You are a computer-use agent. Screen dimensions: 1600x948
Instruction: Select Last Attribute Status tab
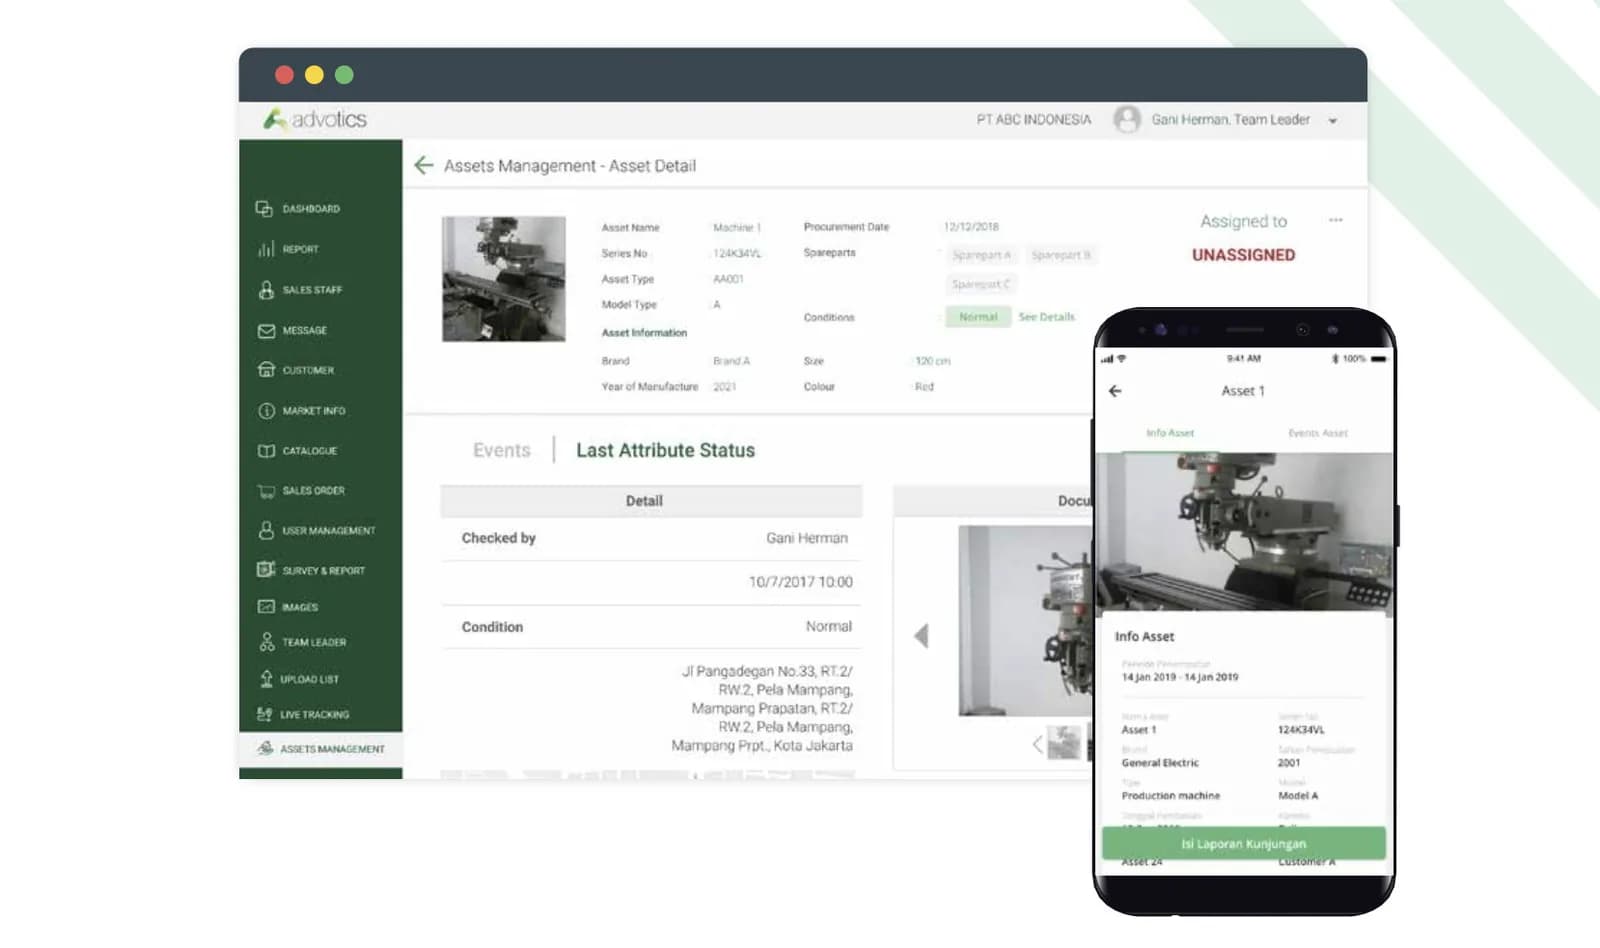tap(665, 450)
